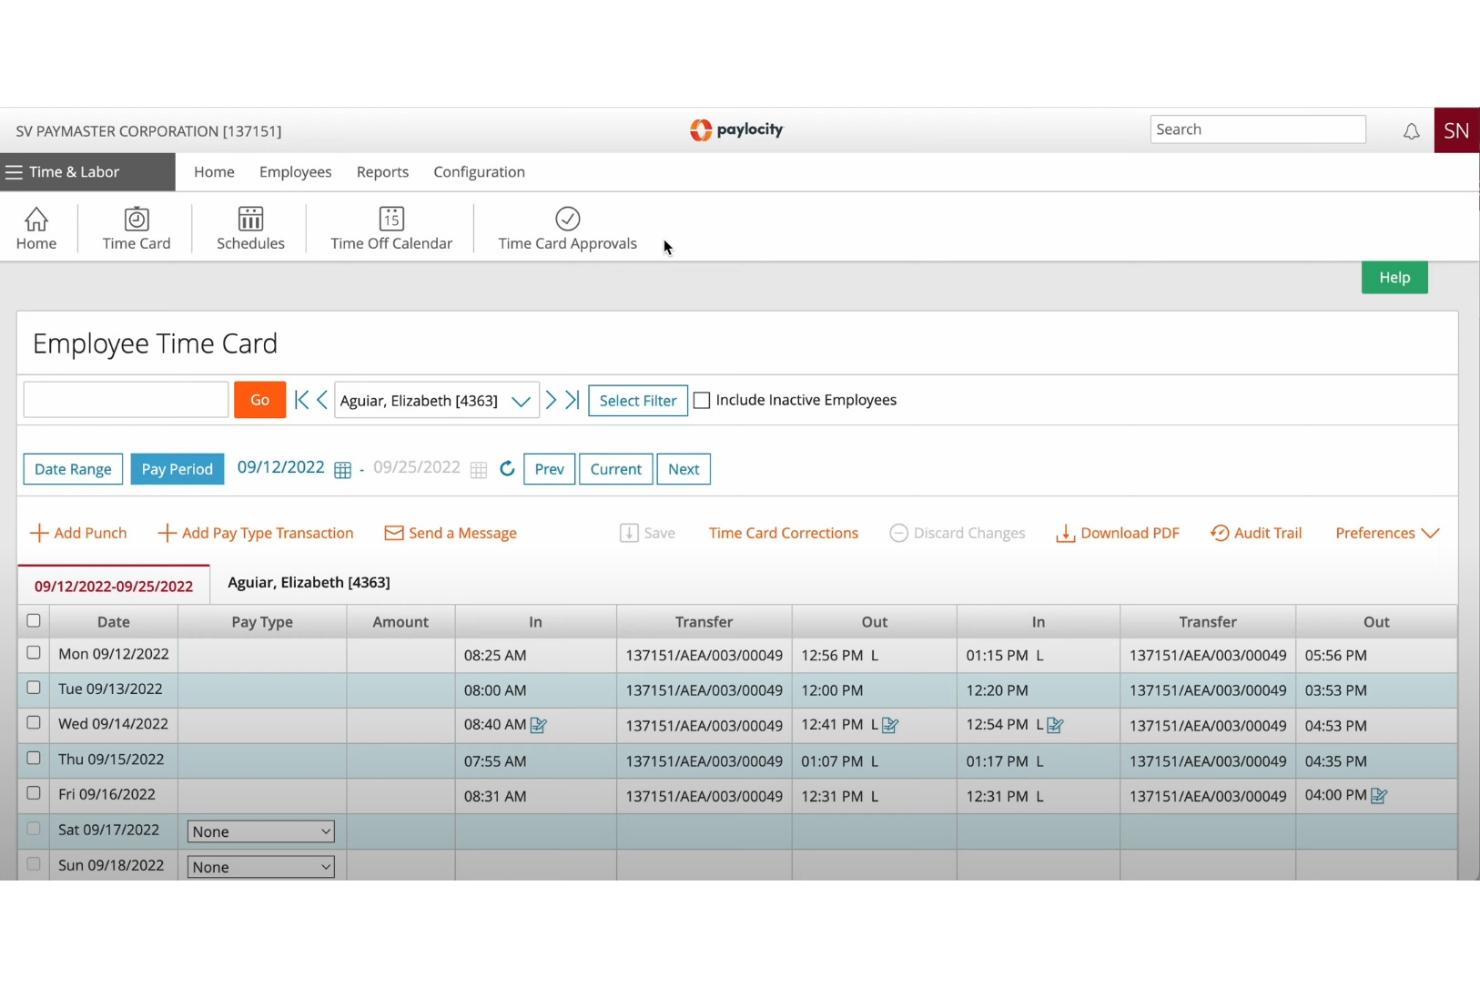
Task: Click the 03:53 PM out cell
Action: click(1376, 691)
